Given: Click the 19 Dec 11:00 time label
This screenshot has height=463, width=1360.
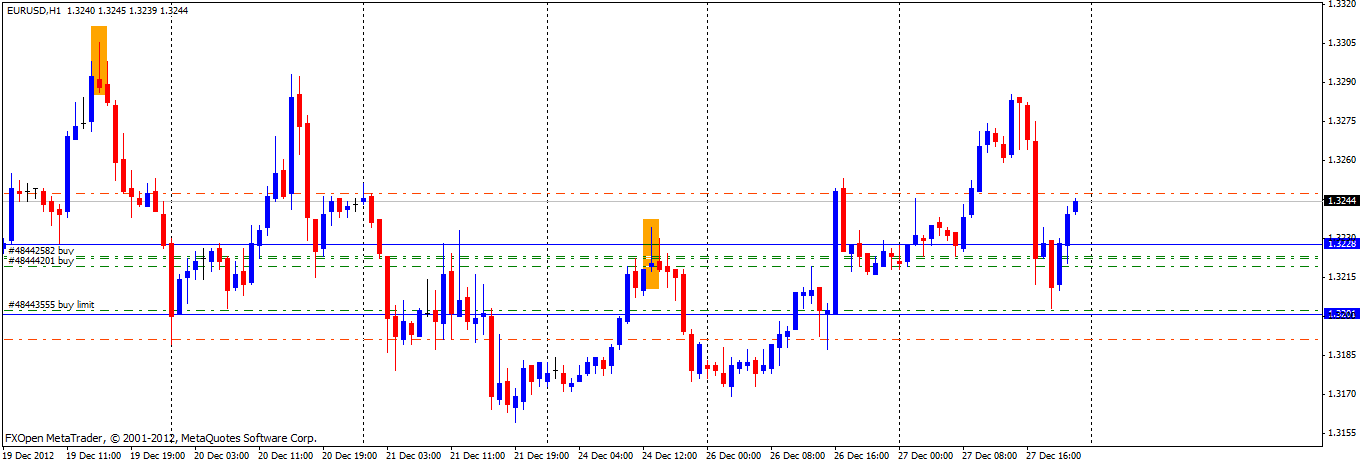Looking at the screenshot, I should pyautogui.click(x=94, y=455).
